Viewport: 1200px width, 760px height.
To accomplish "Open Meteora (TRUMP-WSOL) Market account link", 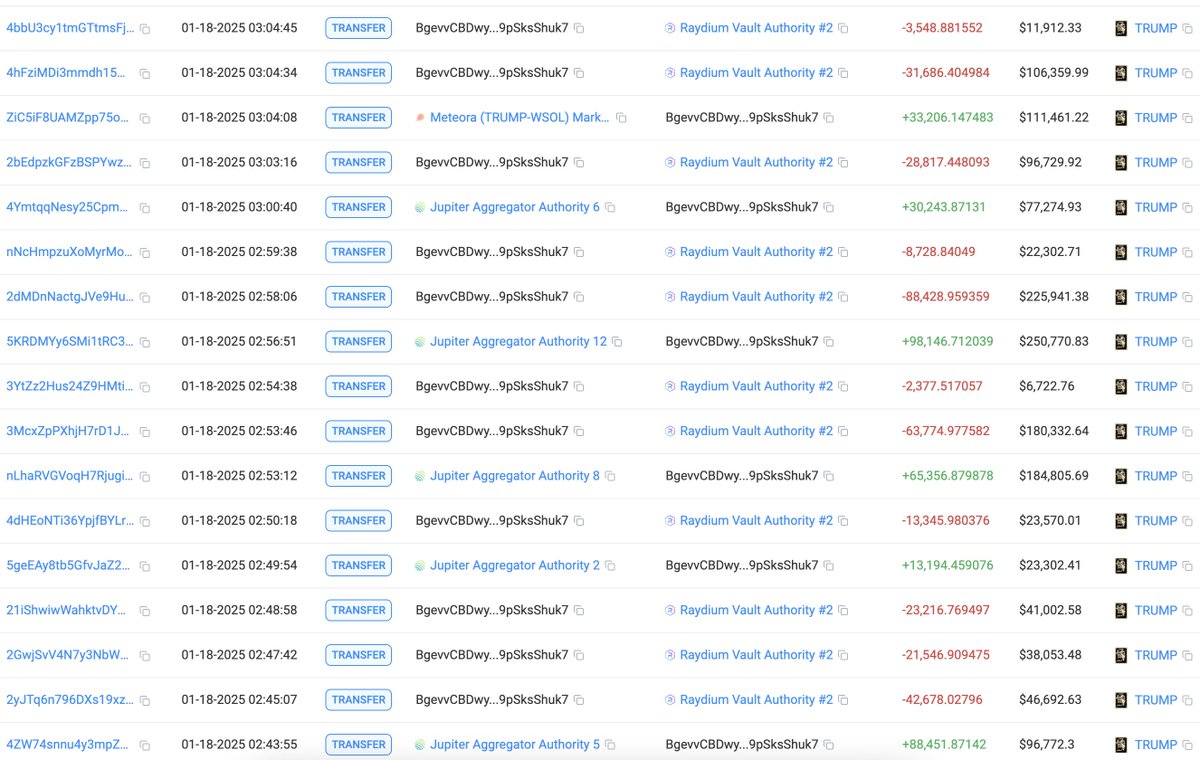I will [519, 117].
